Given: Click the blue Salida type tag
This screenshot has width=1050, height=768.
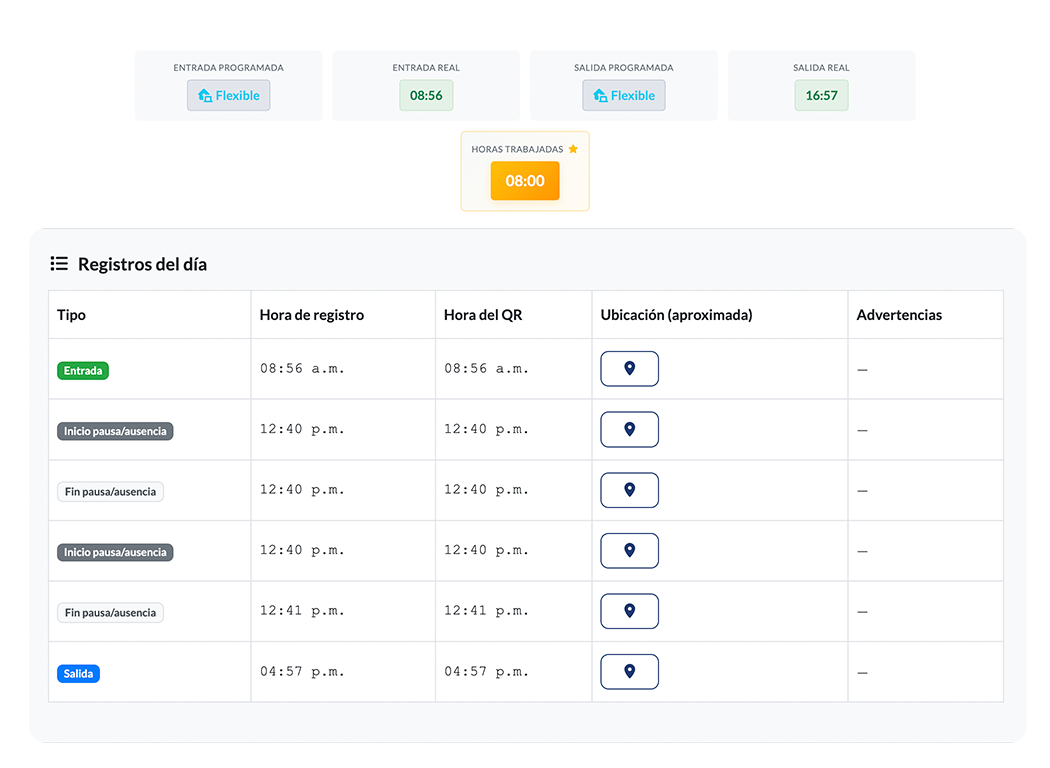Looking at the screenshot, I should click(79, 673).
